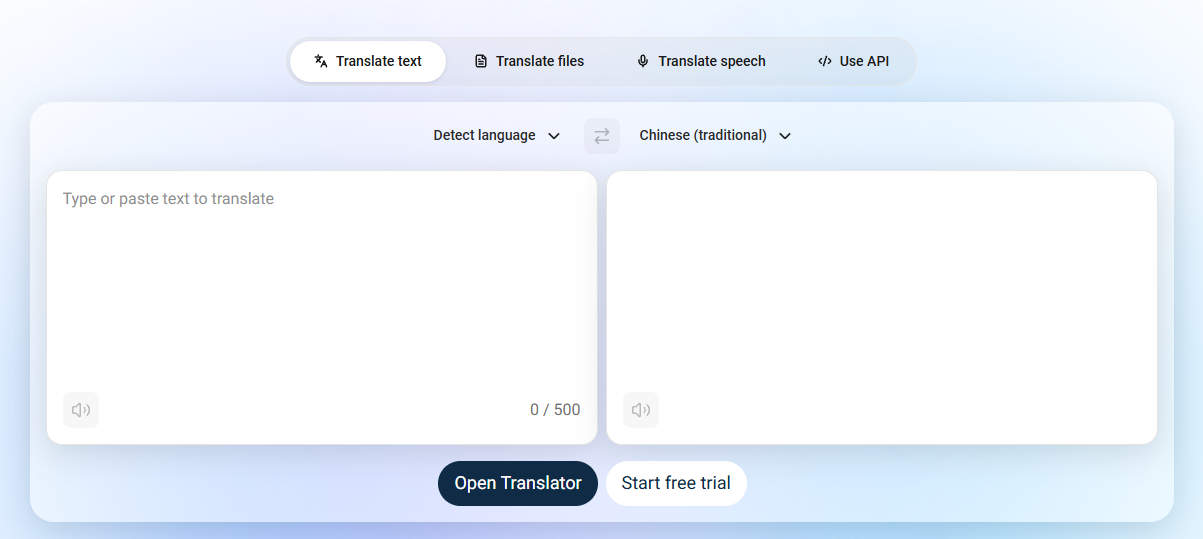Play source text audio speaker icon

(x=81, y=410)
